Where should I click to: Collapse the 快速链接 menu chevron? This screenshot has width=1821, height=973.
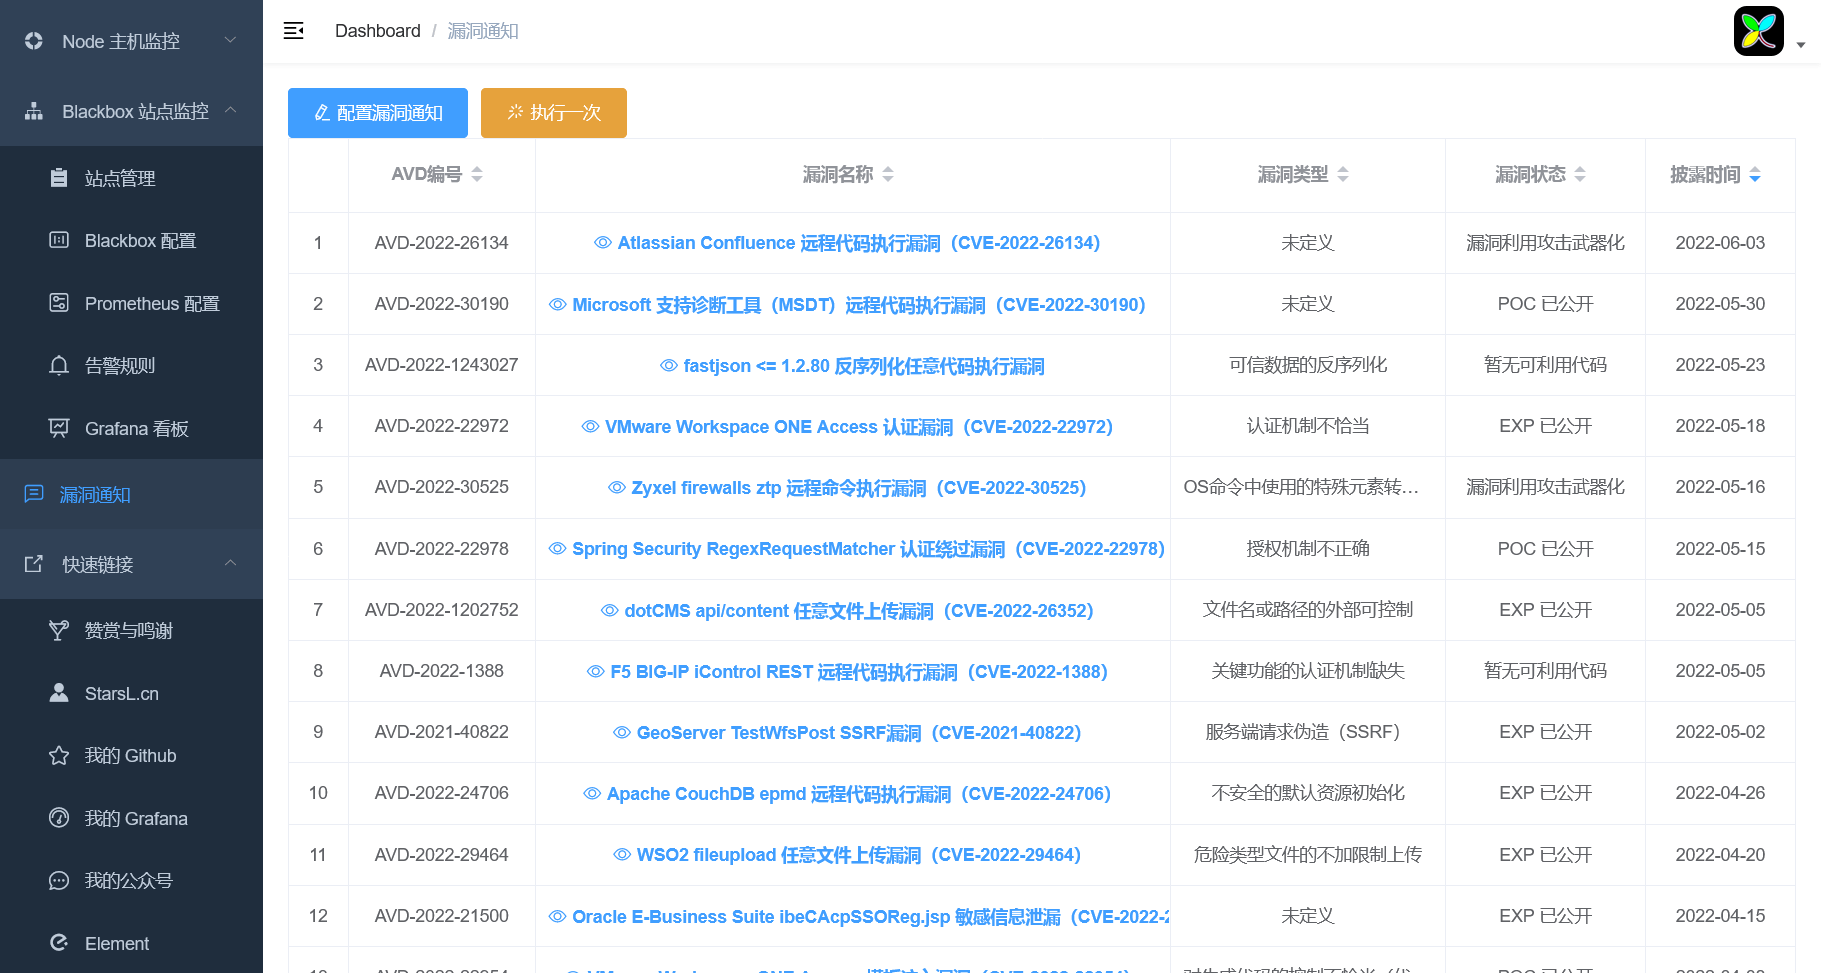[x=231, y=563]
